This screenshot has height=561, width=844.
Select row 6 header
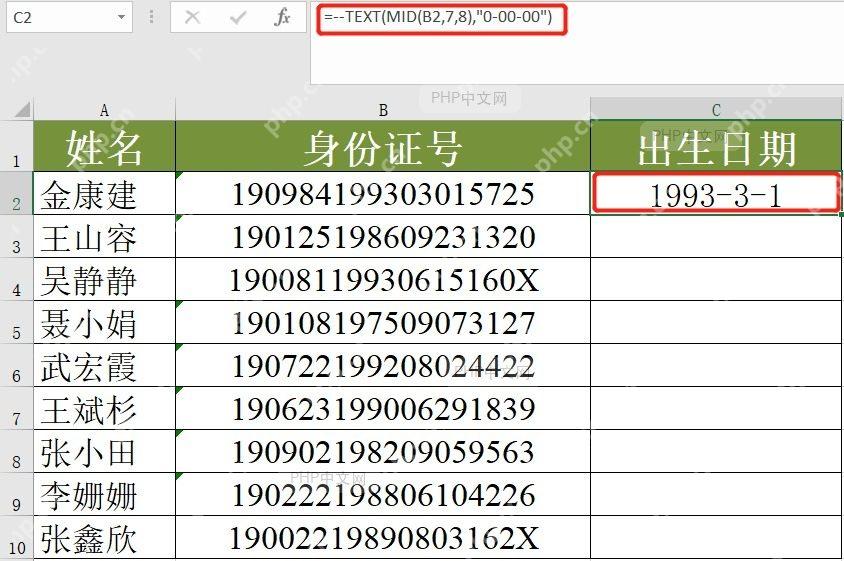tap(17, 365)
